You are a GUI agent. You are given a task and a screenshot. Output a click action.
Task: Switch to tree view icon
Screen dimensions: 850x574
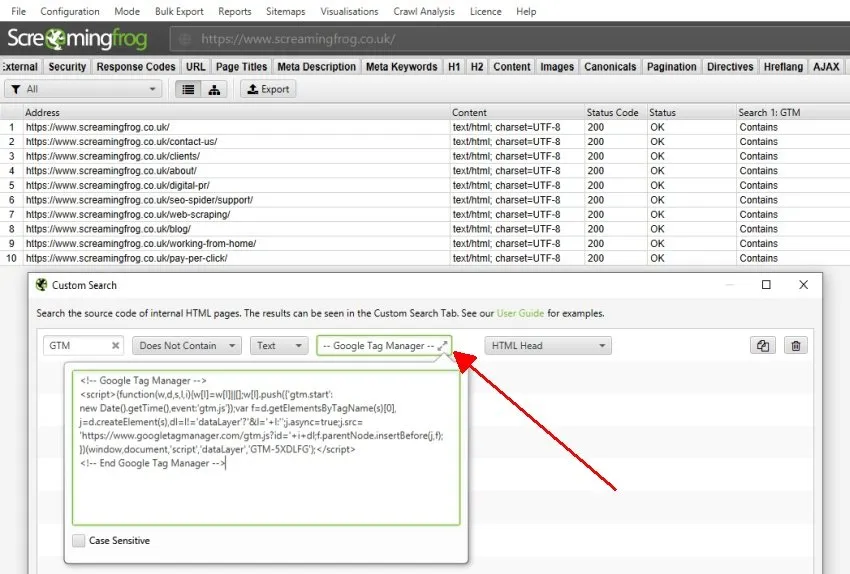214,89
